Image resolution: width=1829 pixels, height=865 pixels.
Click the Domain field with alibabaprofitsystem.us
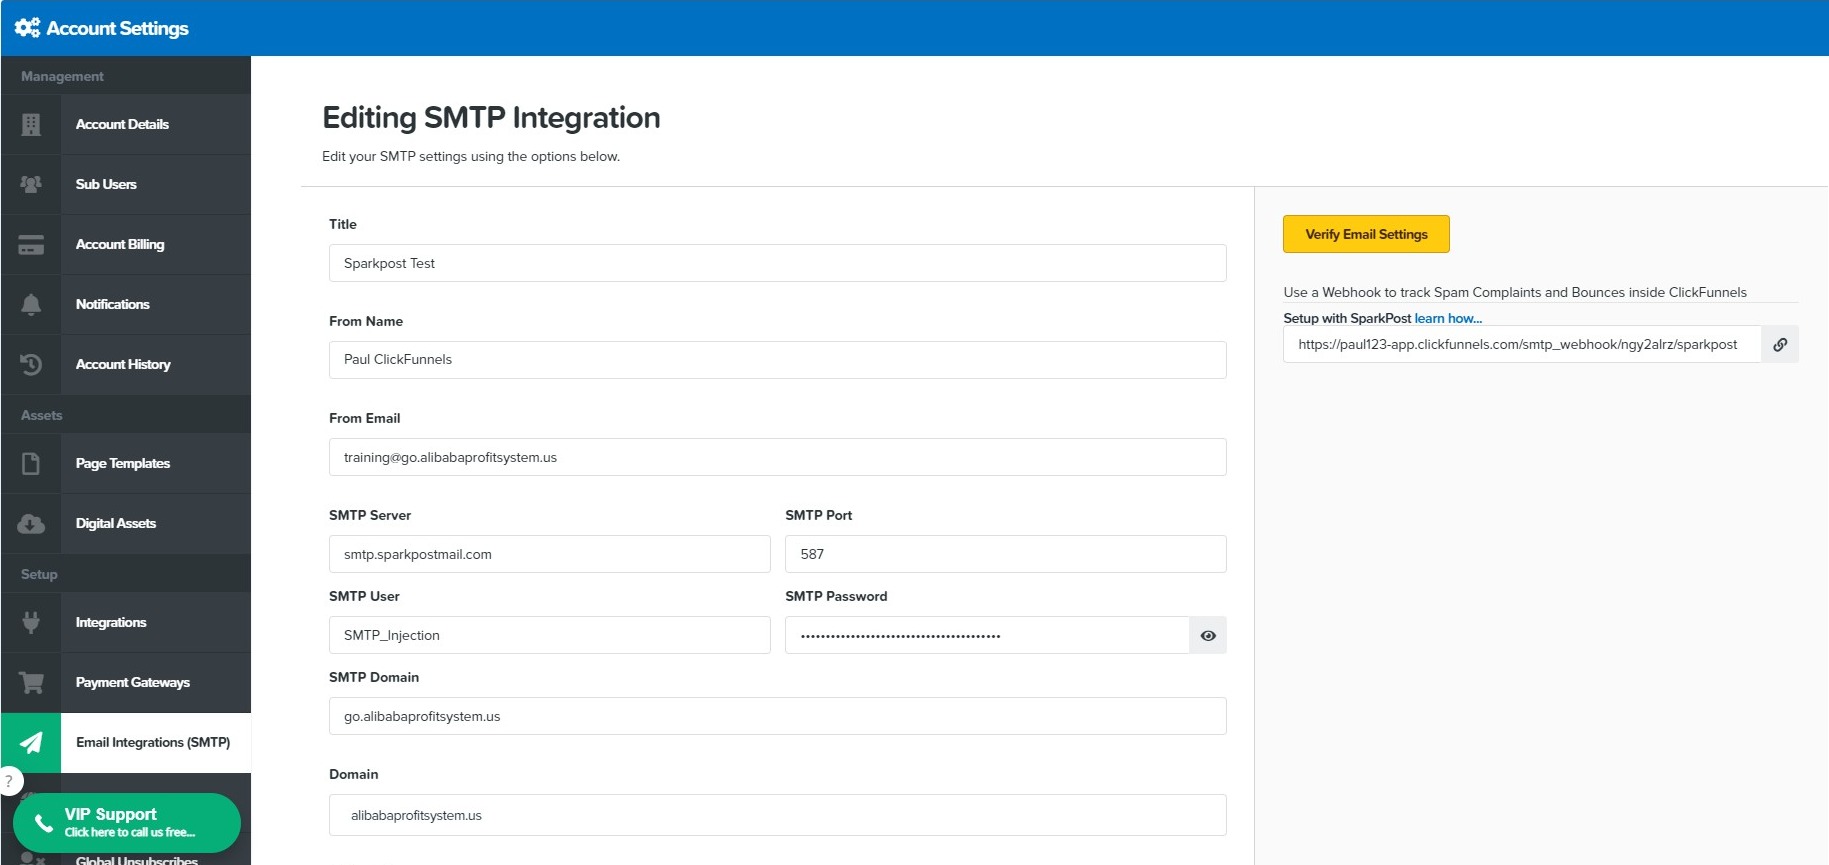[777, 815]
